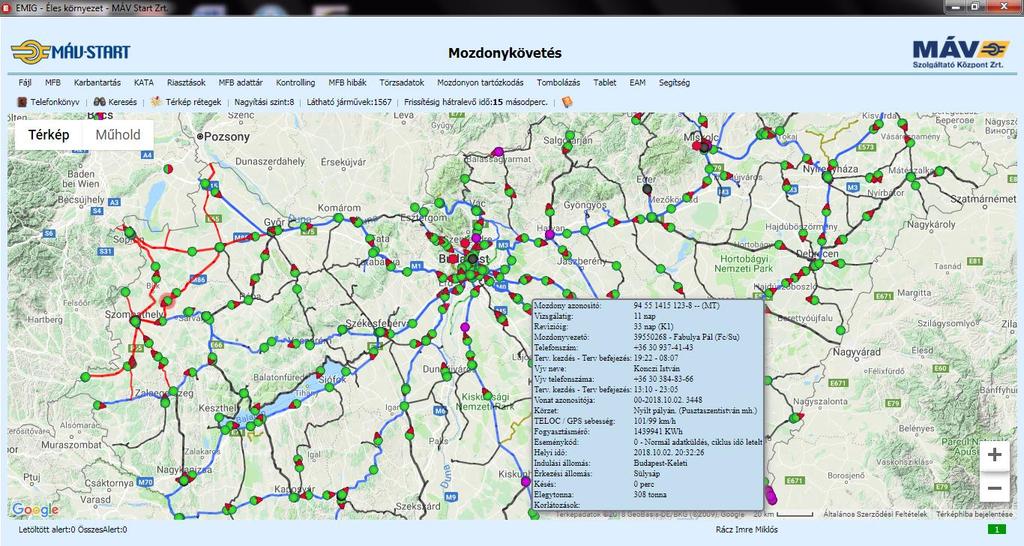Open the Törzsadatok menu
This screenshot has width=1024, height=546.
402,83
